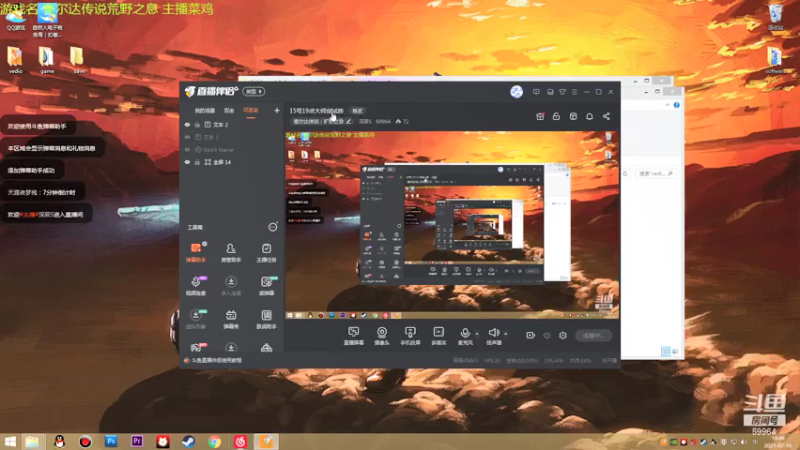This screenshot has height=450, width=800.
Task: Open the 弹幕助手 danmaku assistant tool
Action: point(196,253)
